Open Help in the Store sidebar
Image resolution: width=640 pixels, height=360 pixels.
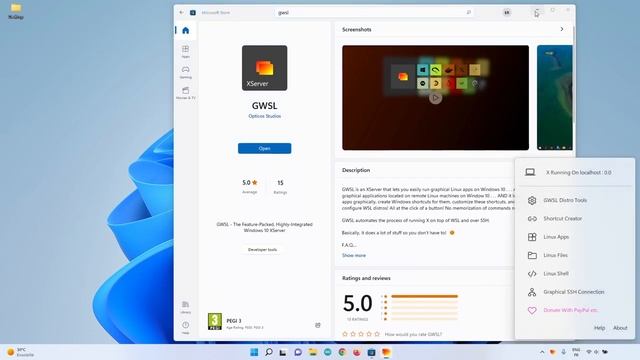(x=185, y=327)
